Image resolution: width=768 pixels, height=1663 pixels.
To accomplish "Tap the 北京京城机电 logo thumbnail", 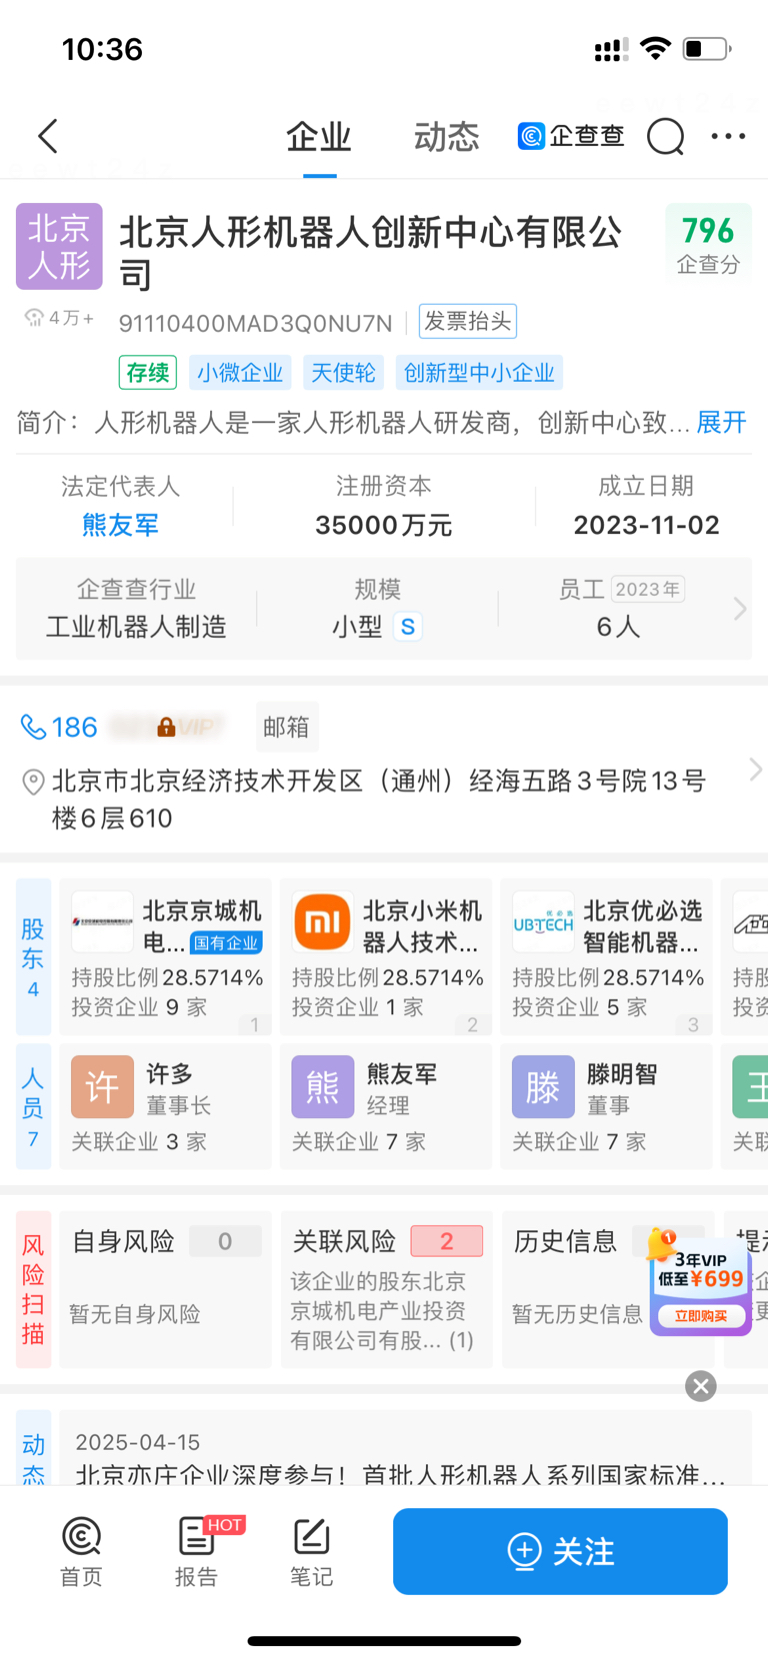I will 102,922.
